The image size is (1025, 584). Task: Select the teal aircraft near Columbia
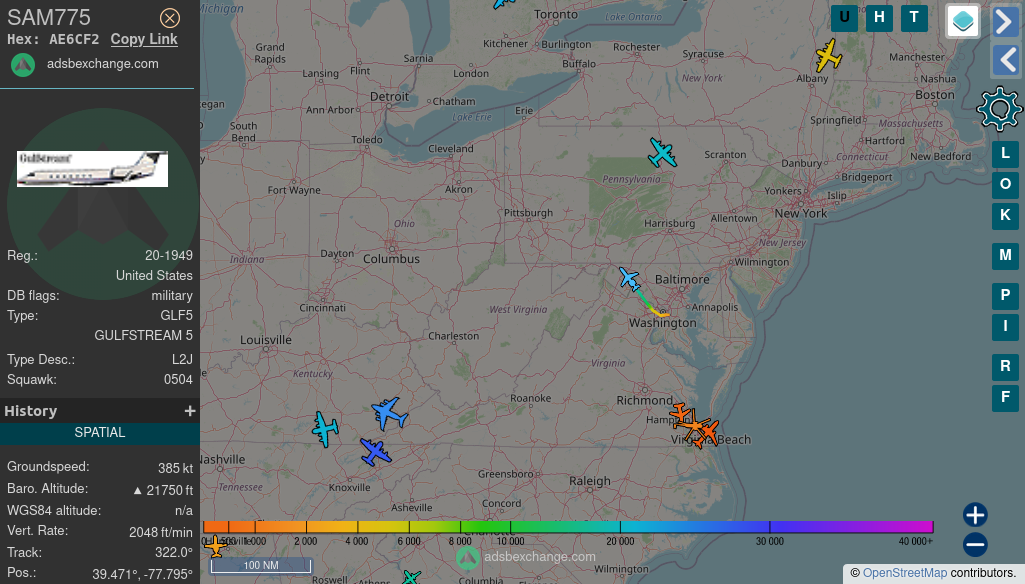[x=411, y=577]
